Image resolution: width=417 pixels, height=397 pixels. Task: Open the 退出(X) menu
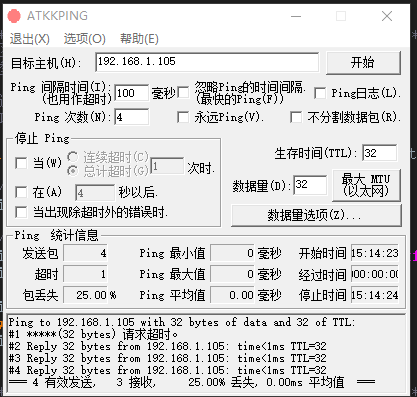pyautogui.click(x=30, y=39)
